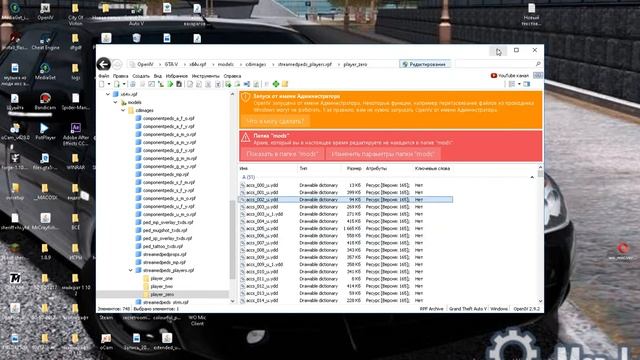Click the tree panel scrollbar thumb
The width and height of the screenshot is (640, 360).
233,240
